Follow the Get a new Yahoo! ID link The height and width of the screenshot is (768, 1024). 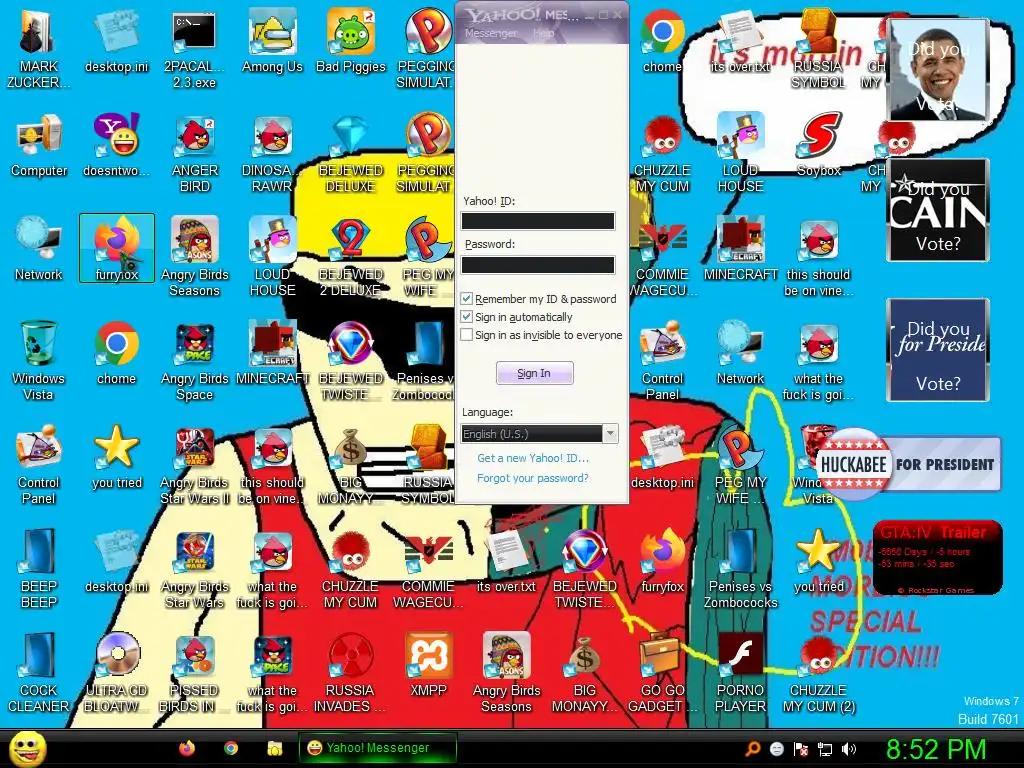point(532,458)
